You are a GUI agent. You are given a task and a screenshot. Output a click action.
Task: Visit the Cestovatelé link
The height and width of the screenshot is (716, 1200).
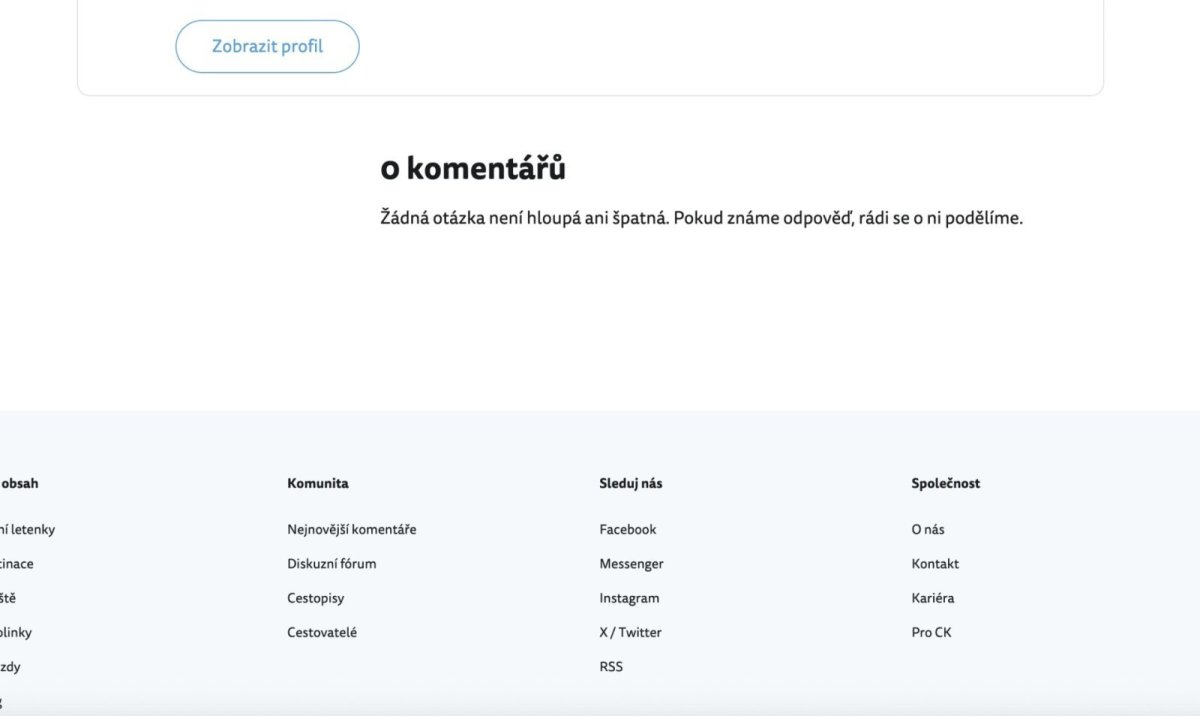pyautogui.click(x=321, y=632)
